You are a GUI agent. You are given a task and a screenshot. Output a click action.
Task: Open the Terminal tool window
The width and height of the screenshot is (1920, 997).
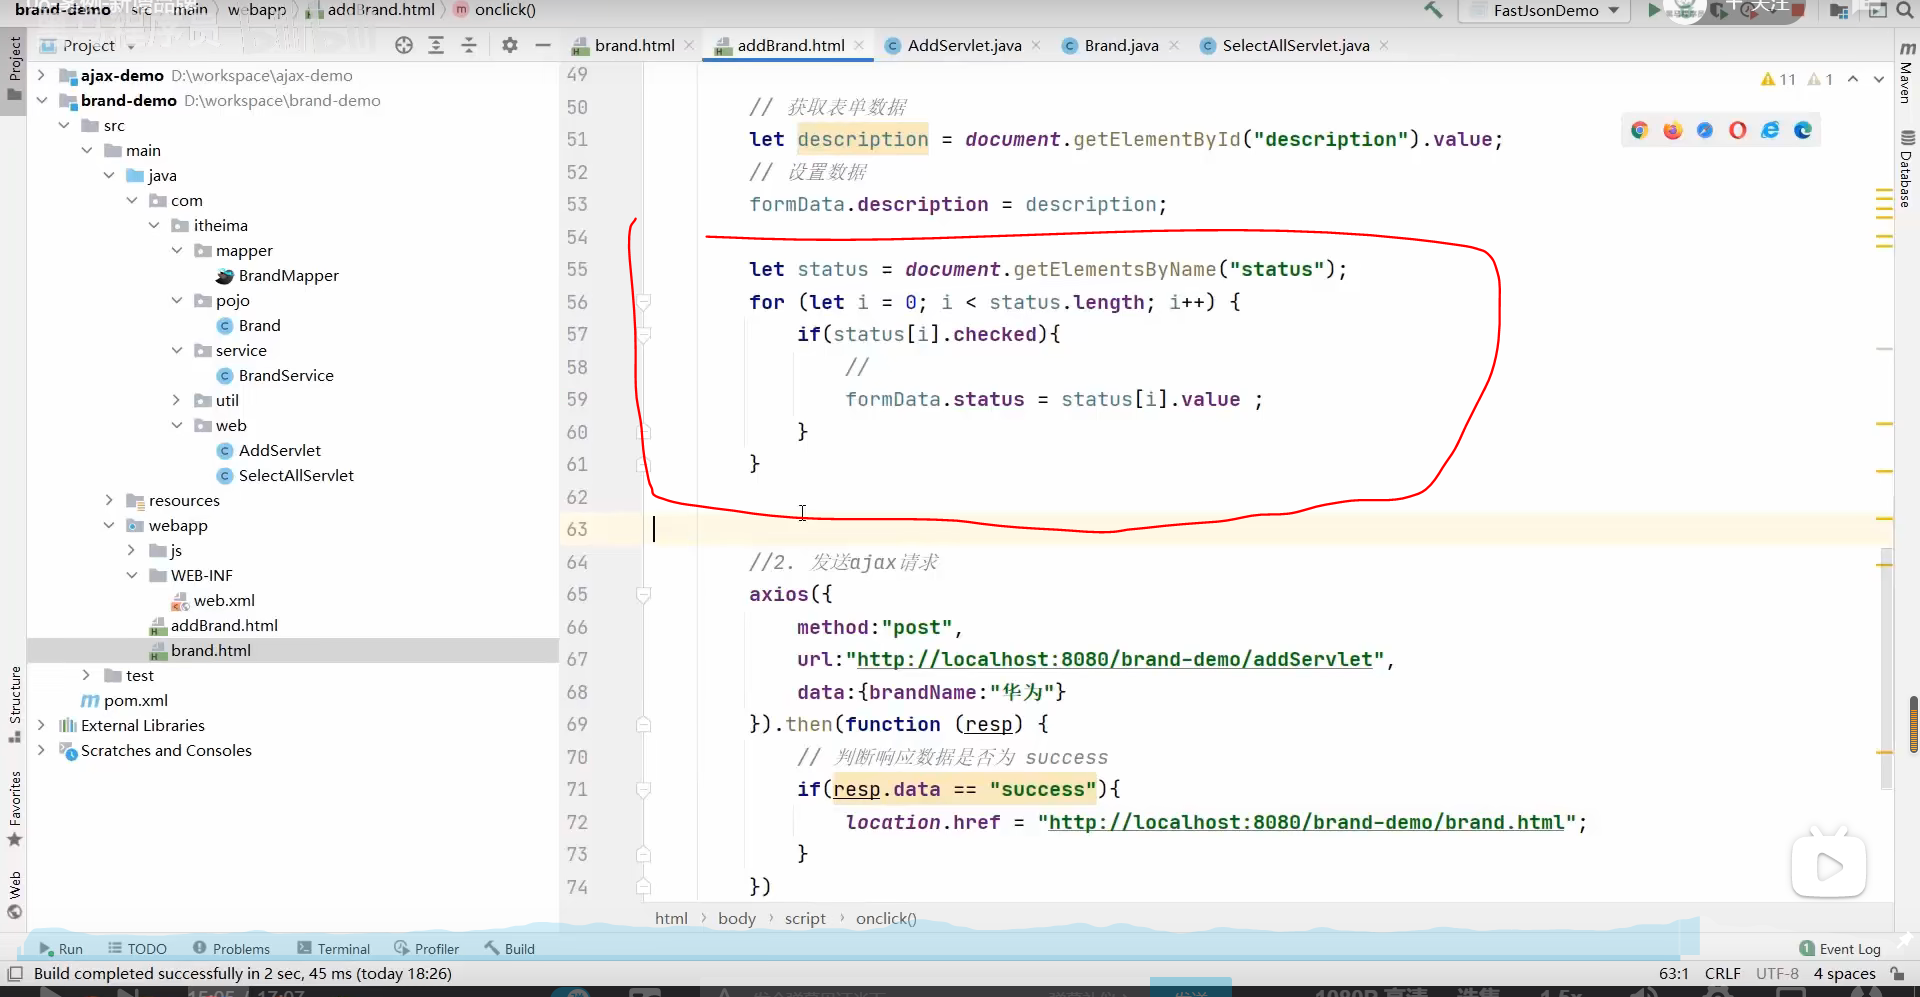pyautogui.click(x=334, y=948)
